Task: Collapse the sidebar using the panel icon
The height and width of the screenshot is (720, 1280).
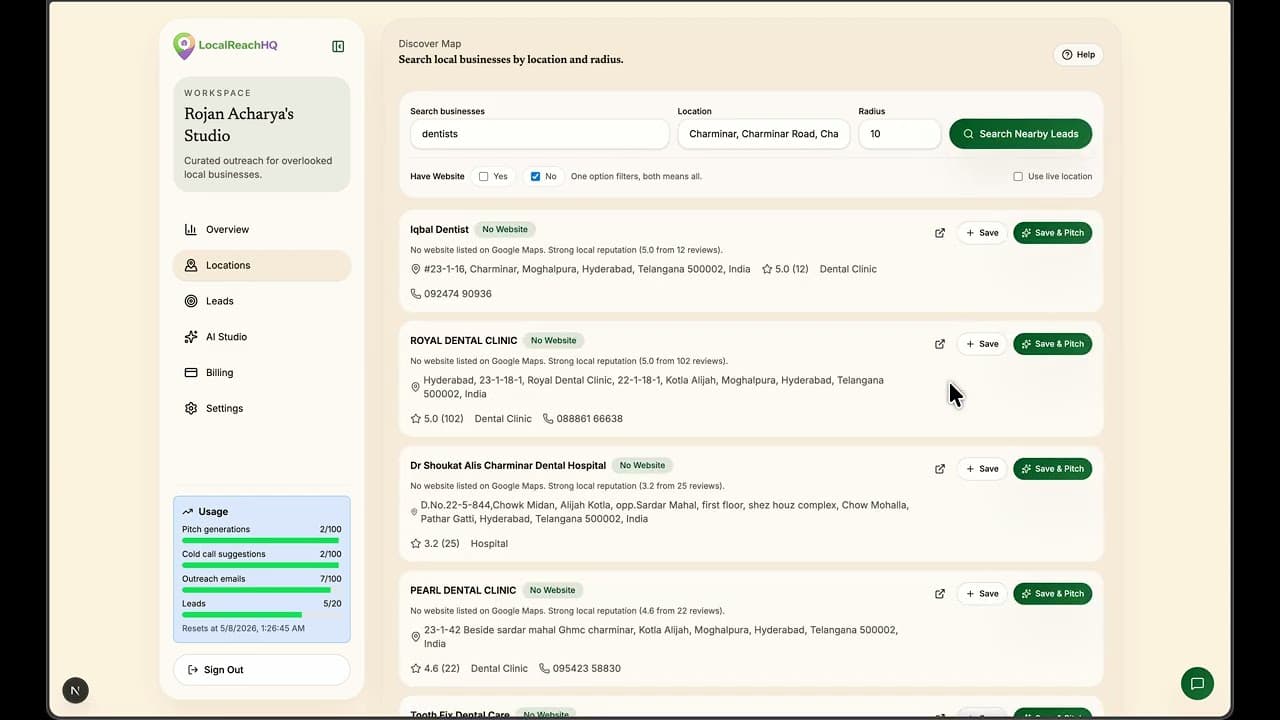Action: point(338,46)
